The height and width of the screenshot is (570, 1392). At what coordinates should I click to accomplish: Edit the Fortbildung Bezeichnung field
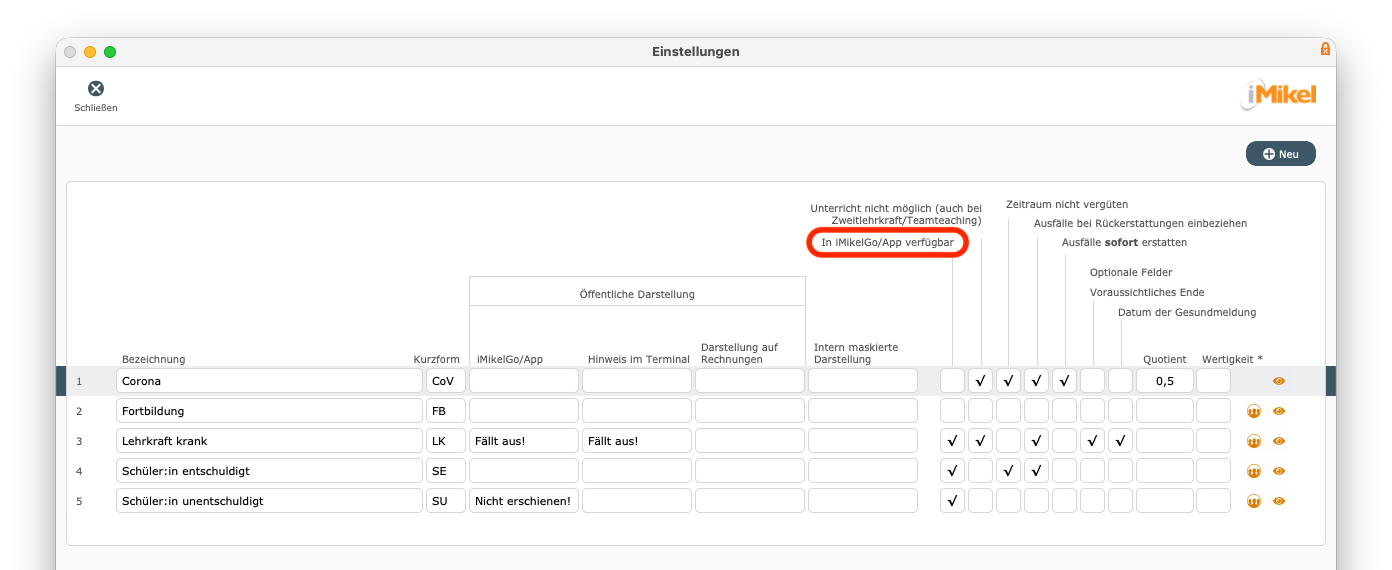point(269,411)
